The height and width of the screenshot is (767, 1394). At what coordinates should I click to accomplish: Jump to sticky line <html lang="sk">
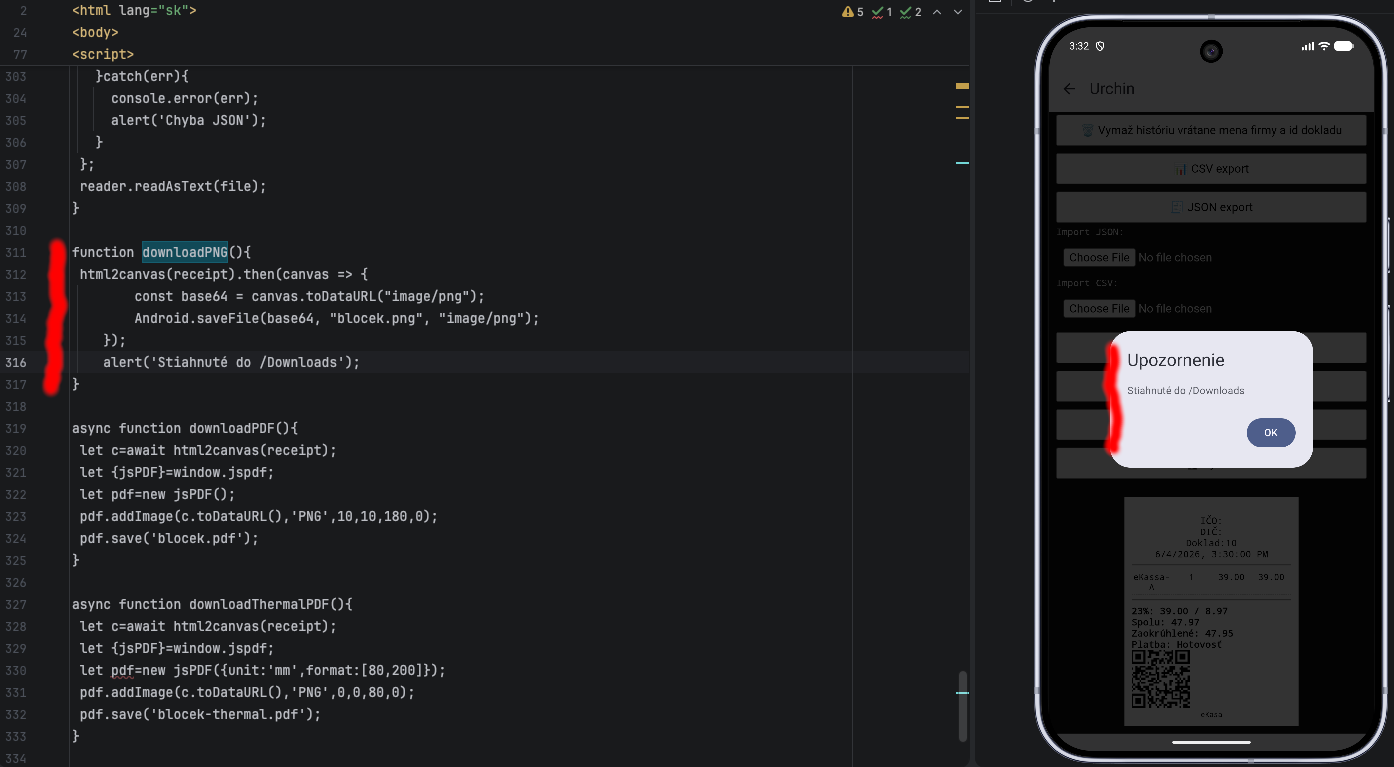134,11
